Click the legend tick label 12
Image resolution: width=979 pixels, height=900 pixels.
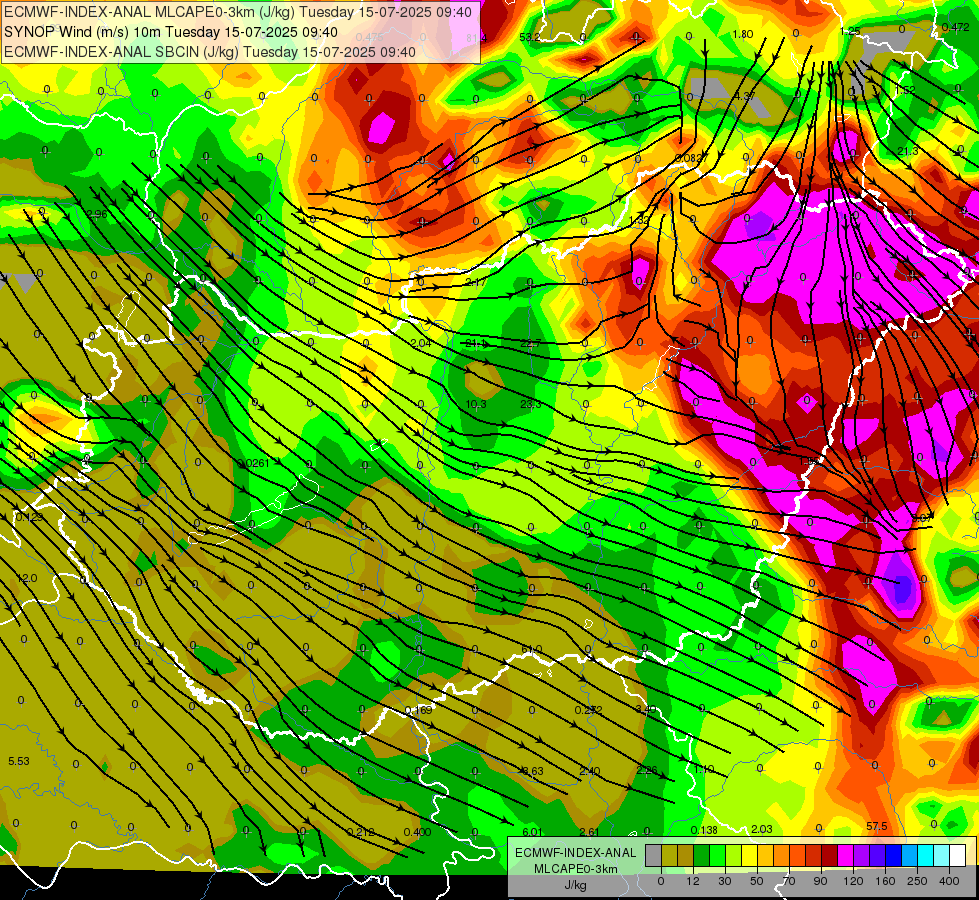pos(693,881)
